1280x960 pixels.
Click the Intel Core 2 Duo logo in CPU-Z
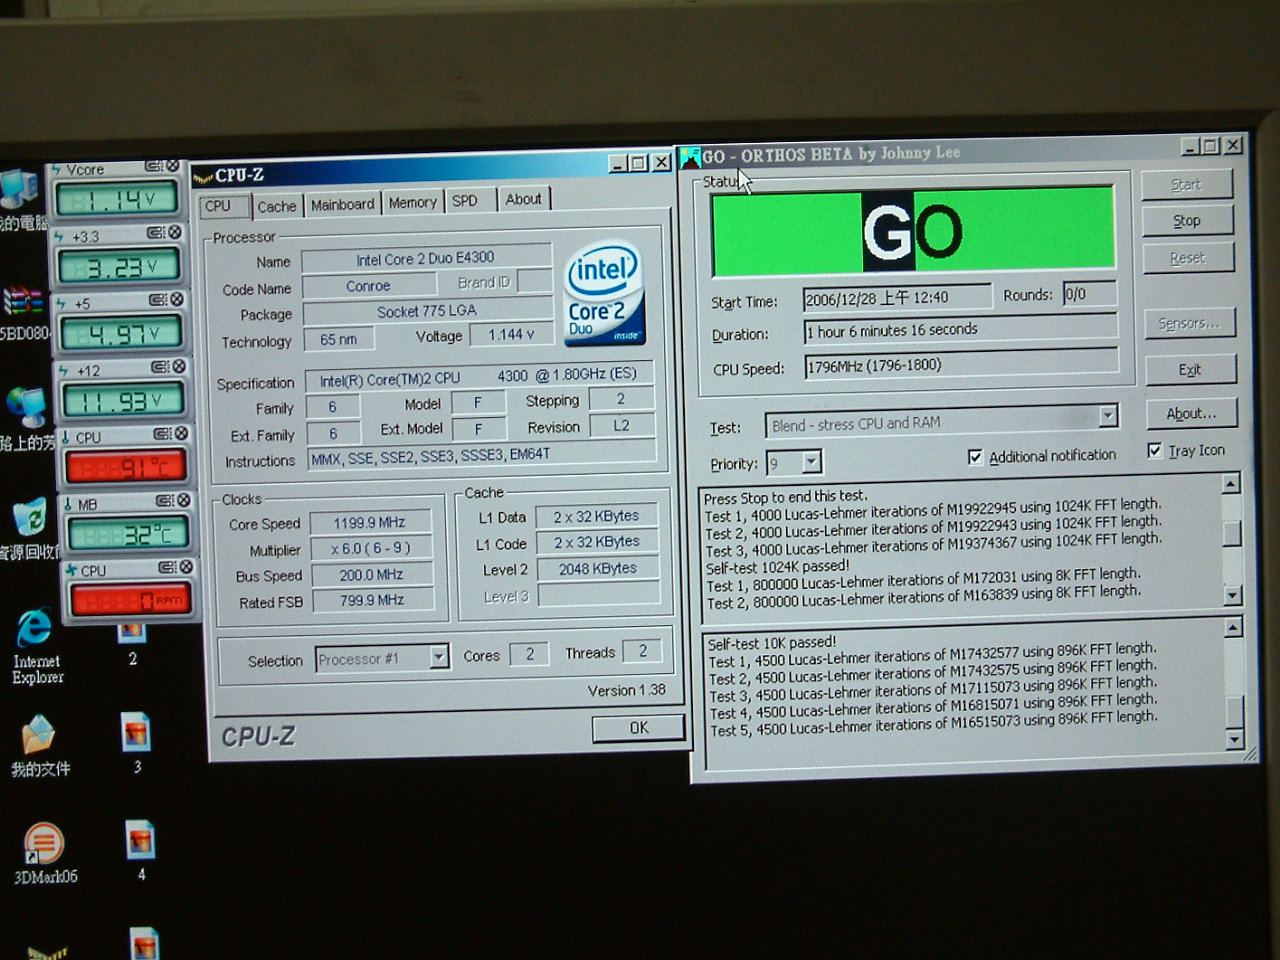tap(604, 293)
